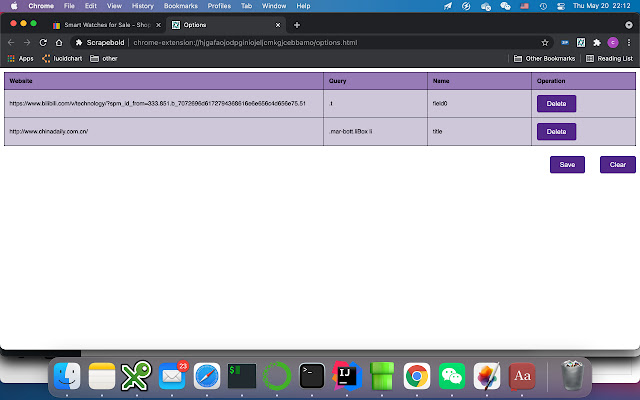Open the Extensions puzzle icon

pos(597,43)
